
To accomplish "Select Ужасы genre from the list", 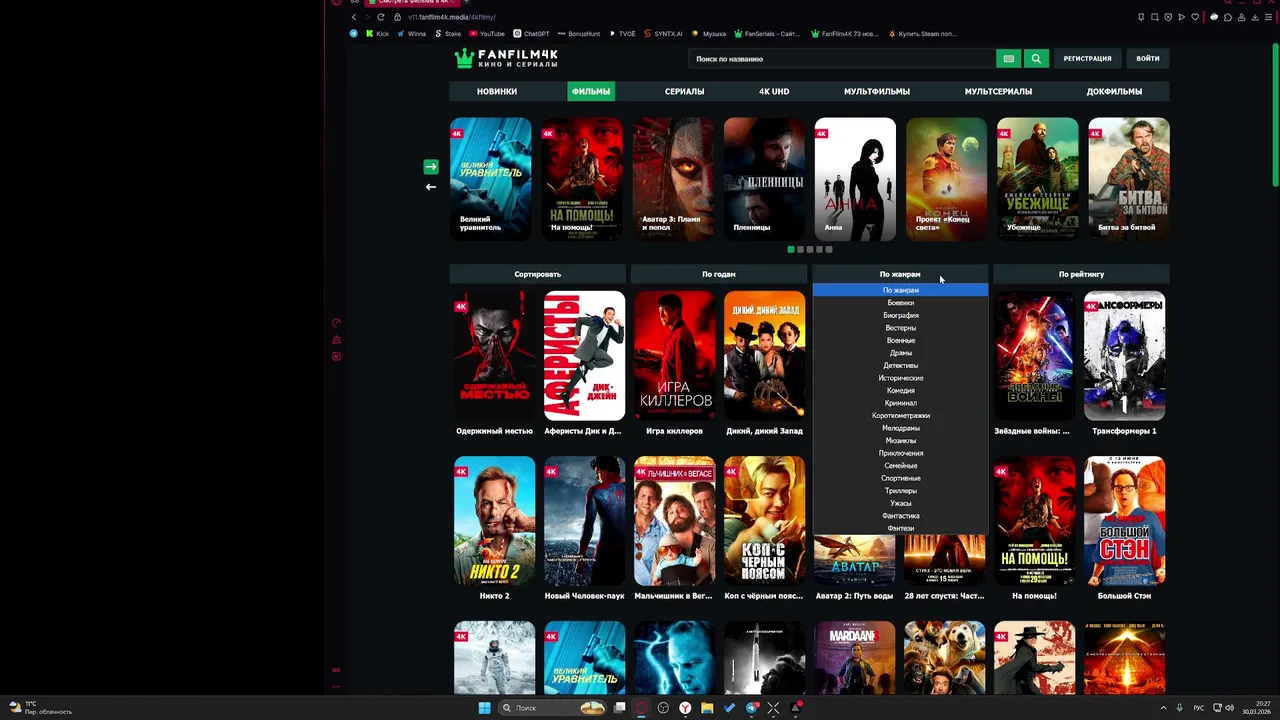I will [x=900, y=503].
